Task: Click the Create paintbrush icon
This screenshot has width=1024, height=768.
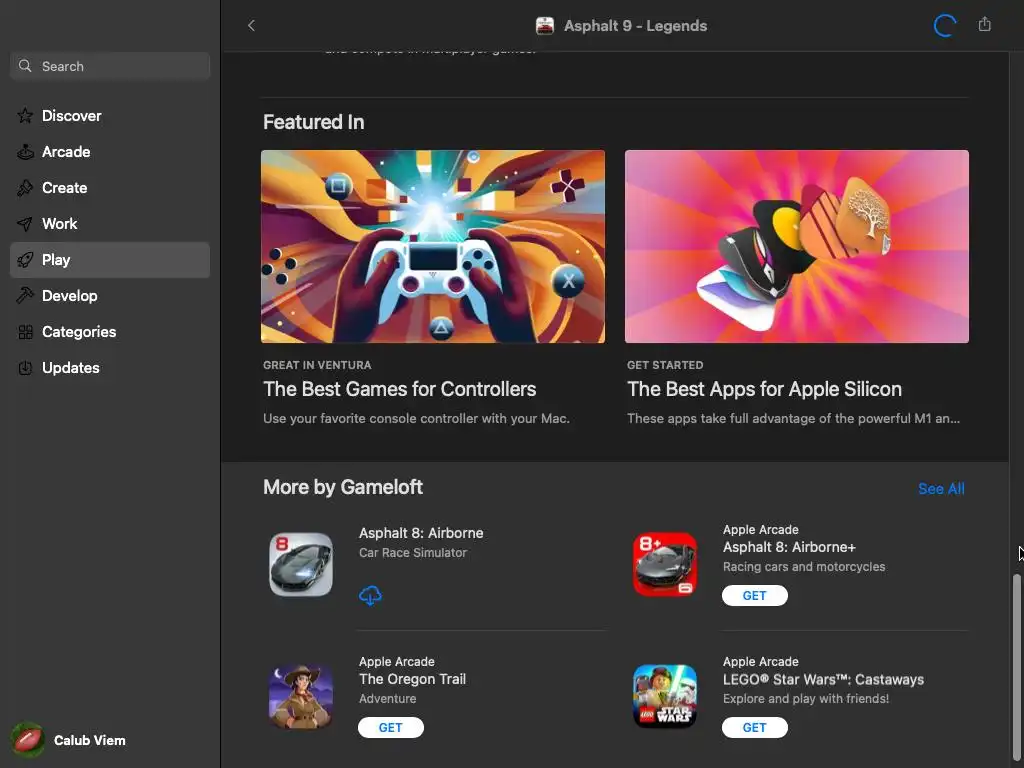Action: pos(25,188)
